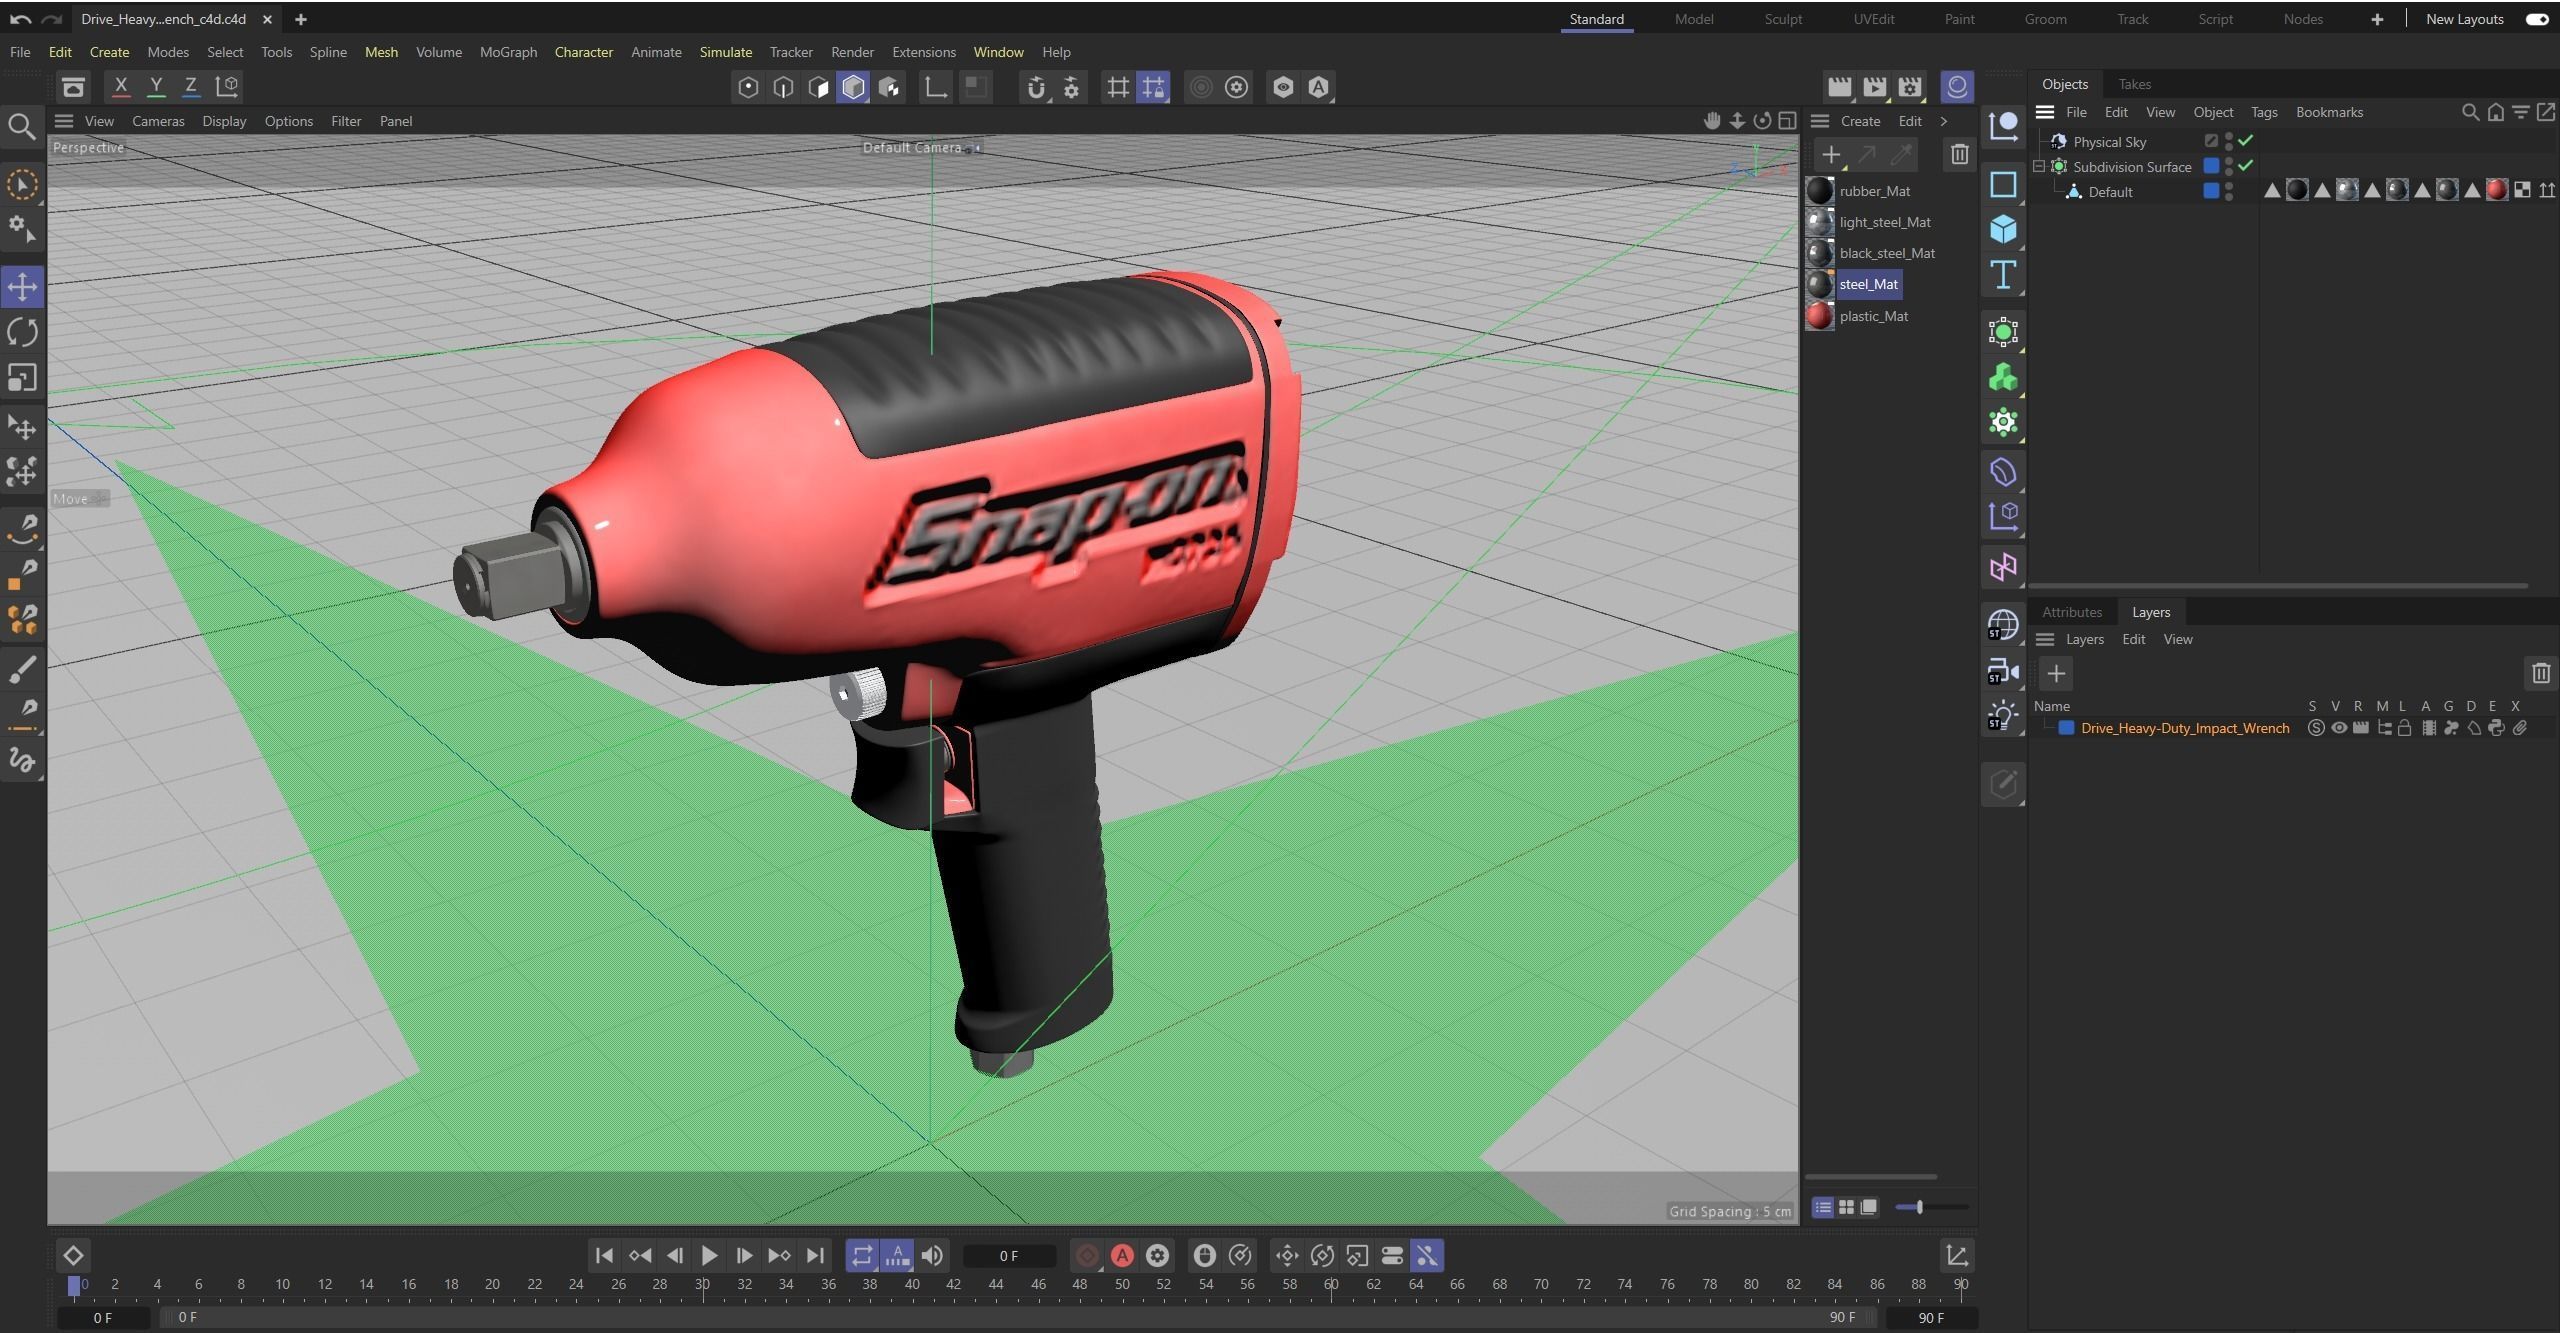Open the search magnifier icon at top left
The image size is (2560, 1333).
coord(22,126)
